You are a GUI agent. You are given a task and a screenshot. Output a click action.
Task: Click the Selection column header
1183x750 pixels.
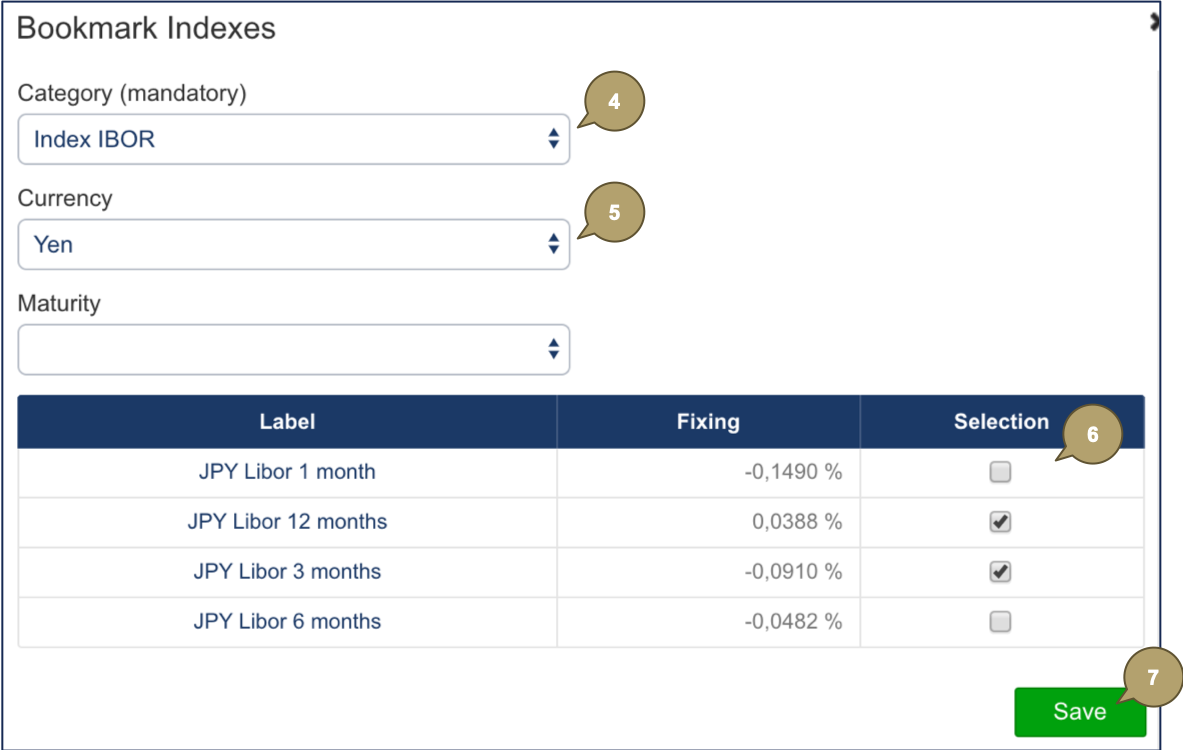click(1000, 421)
